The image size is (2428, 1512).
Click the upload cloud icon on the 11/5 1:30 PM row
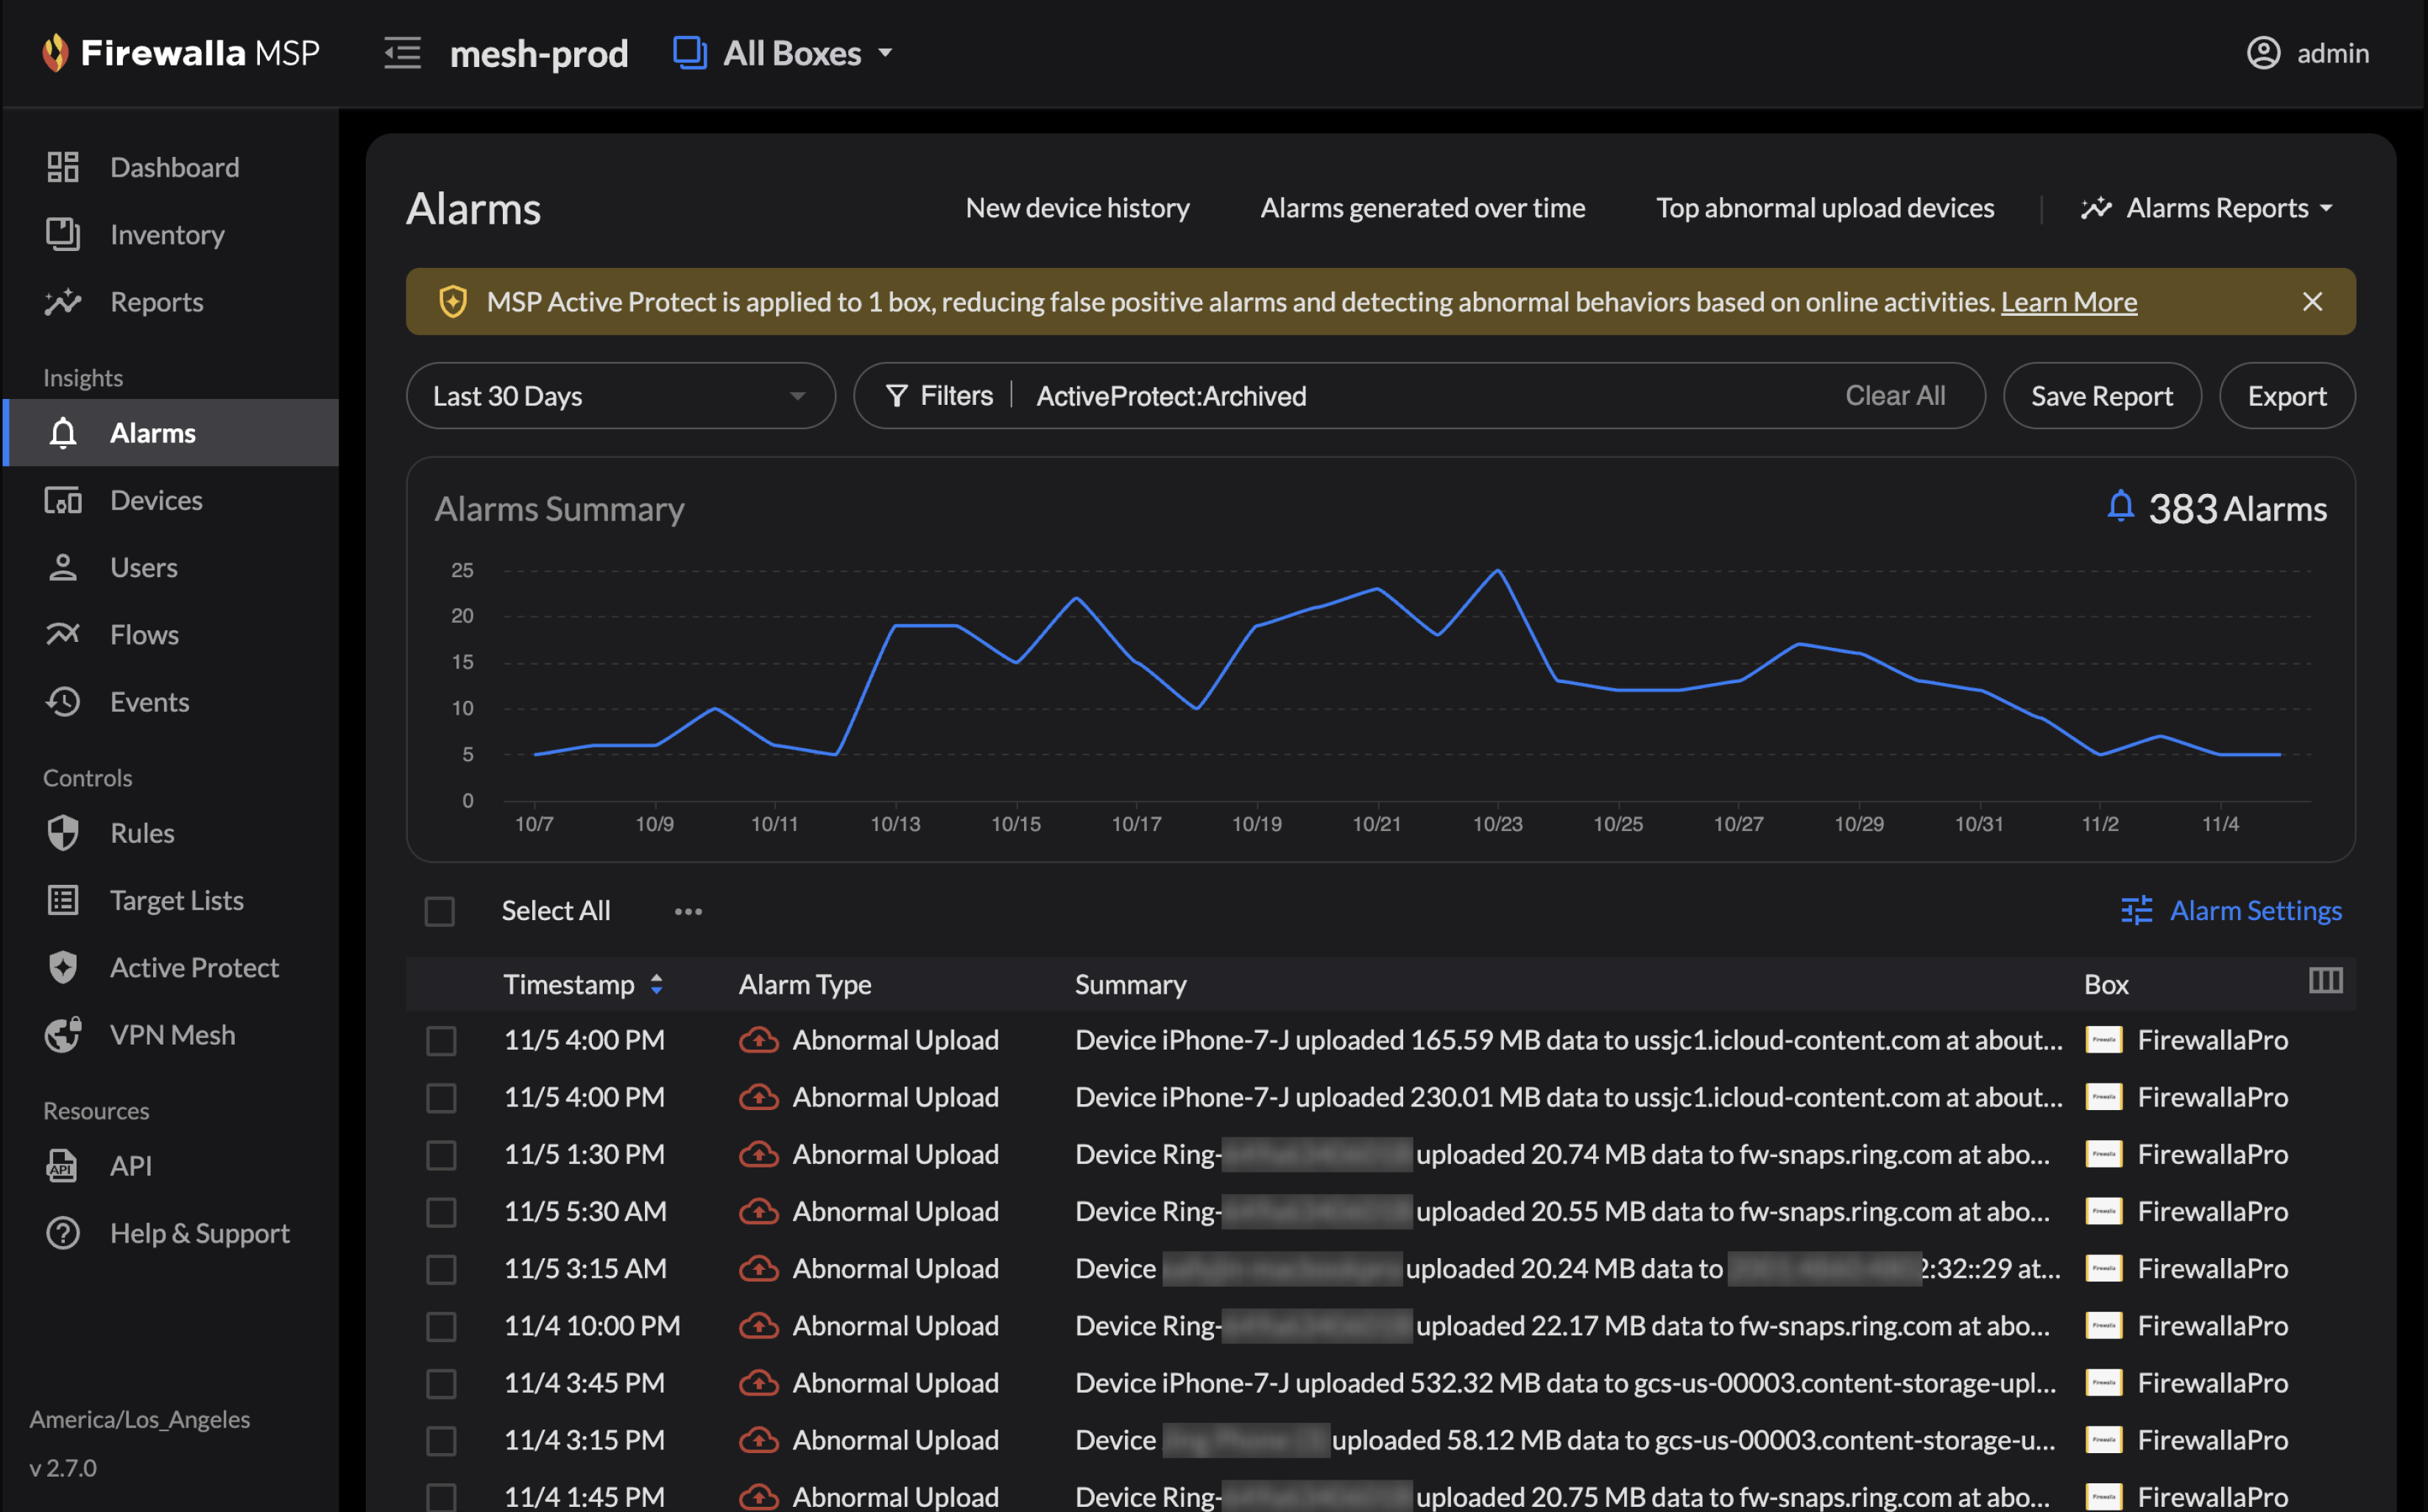point(759,1154)
